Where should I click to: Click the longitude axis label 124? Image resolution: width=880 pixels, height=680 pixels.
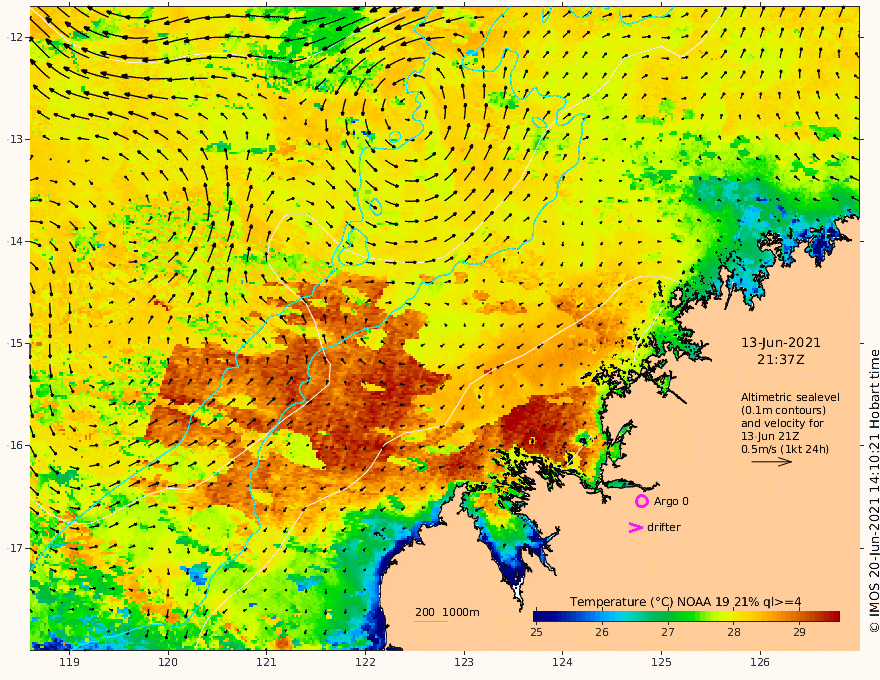(x=563, y=663)
